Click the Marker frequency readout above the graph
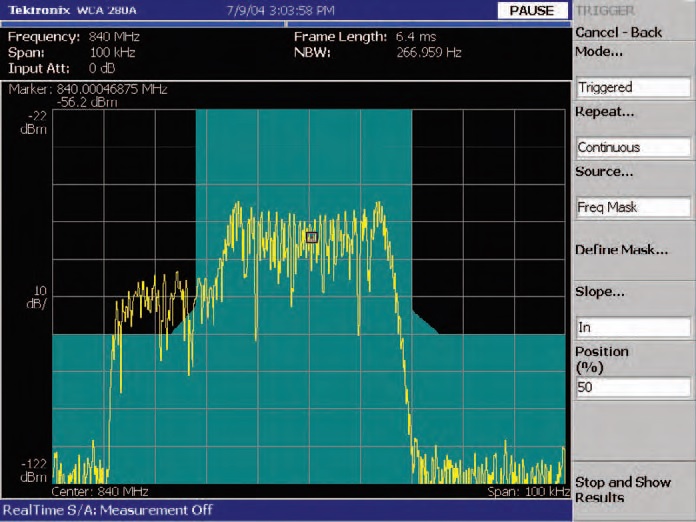The width and height of the screenshot is (696, 522). point(87,89)
